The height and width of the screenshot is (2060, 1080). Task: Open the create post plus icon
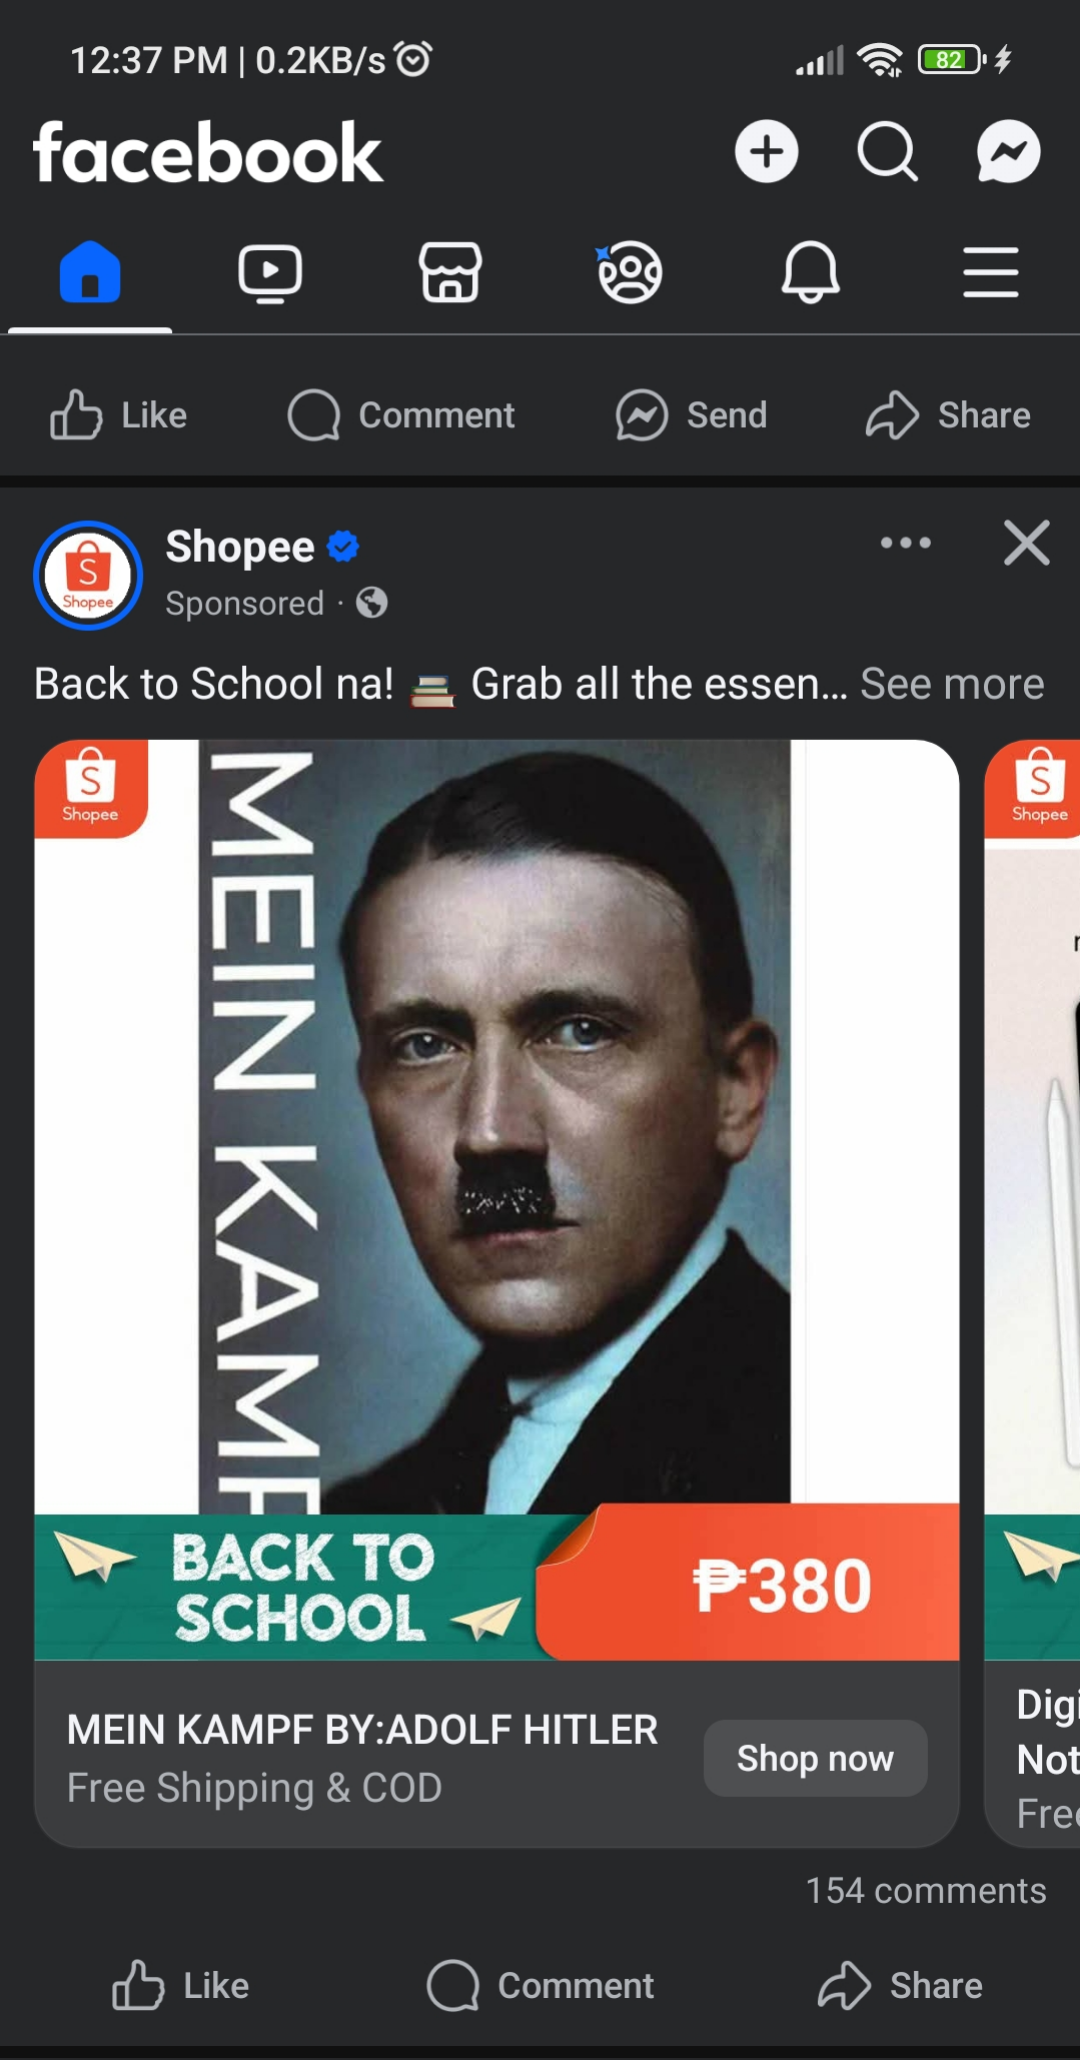pos(766,152)
